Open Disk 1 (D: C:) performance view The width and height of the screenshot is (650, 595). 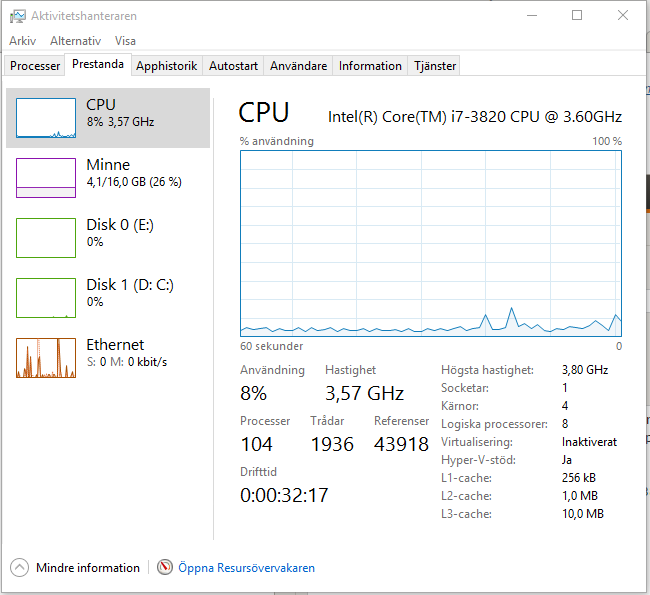(x=108, y=298)
